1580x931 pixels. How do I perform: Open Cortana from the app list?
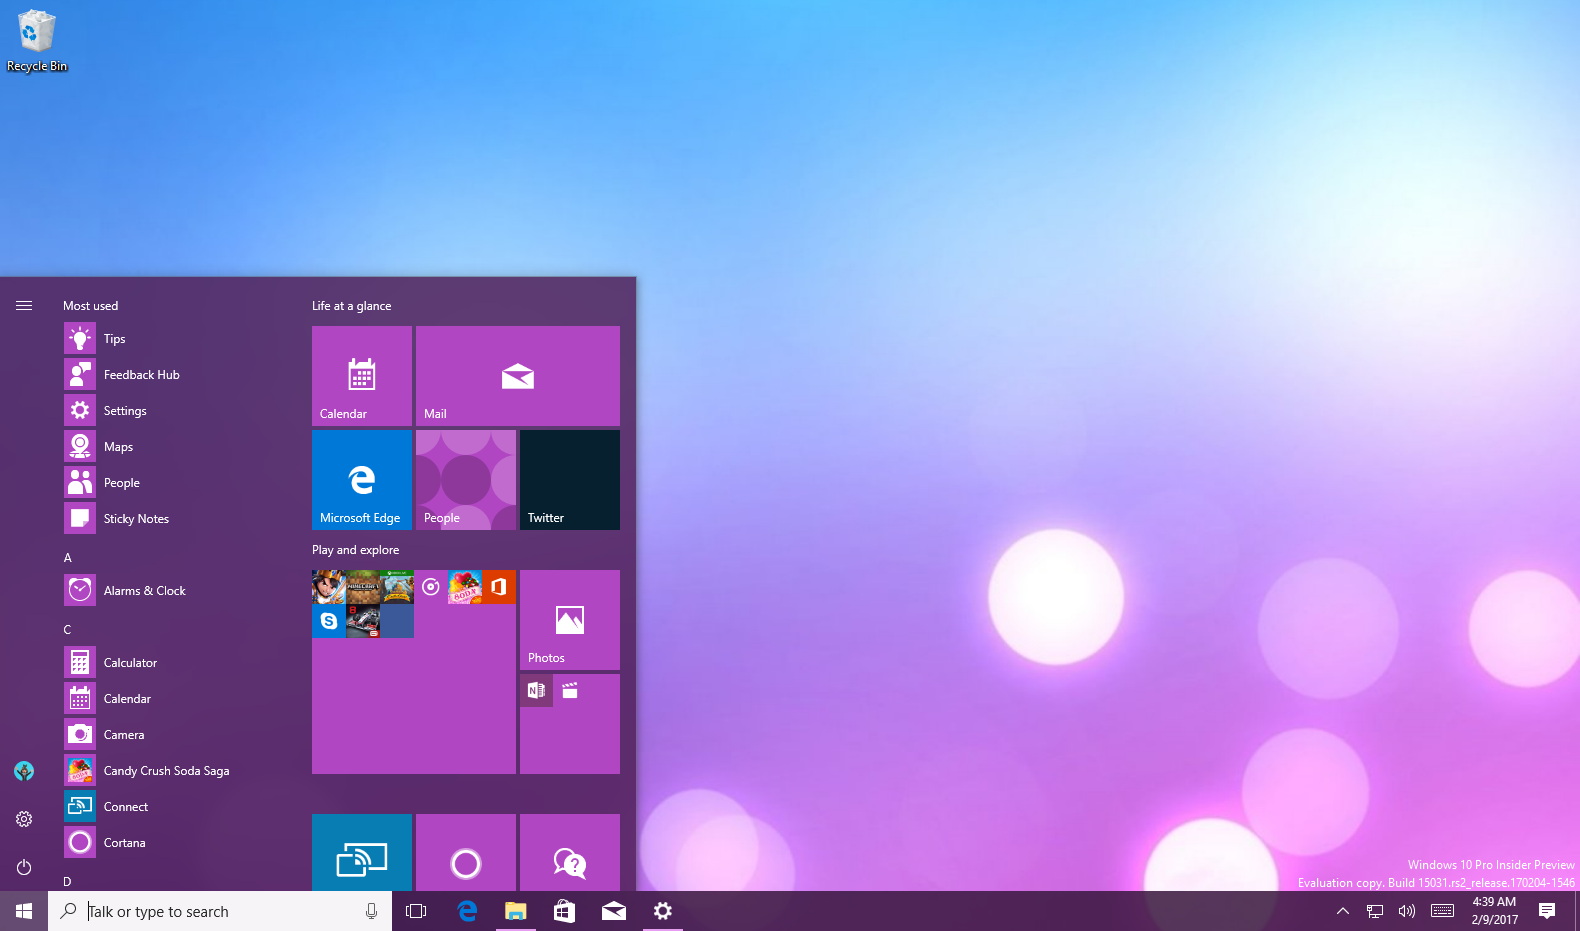[180, 843]
